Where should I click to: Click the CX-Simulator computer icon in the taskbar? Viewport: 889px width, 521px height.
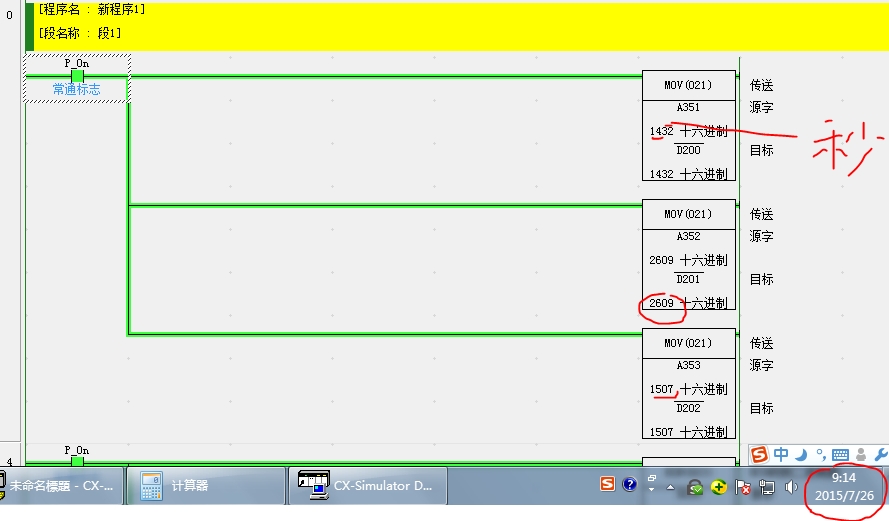[x=314, y=485]
